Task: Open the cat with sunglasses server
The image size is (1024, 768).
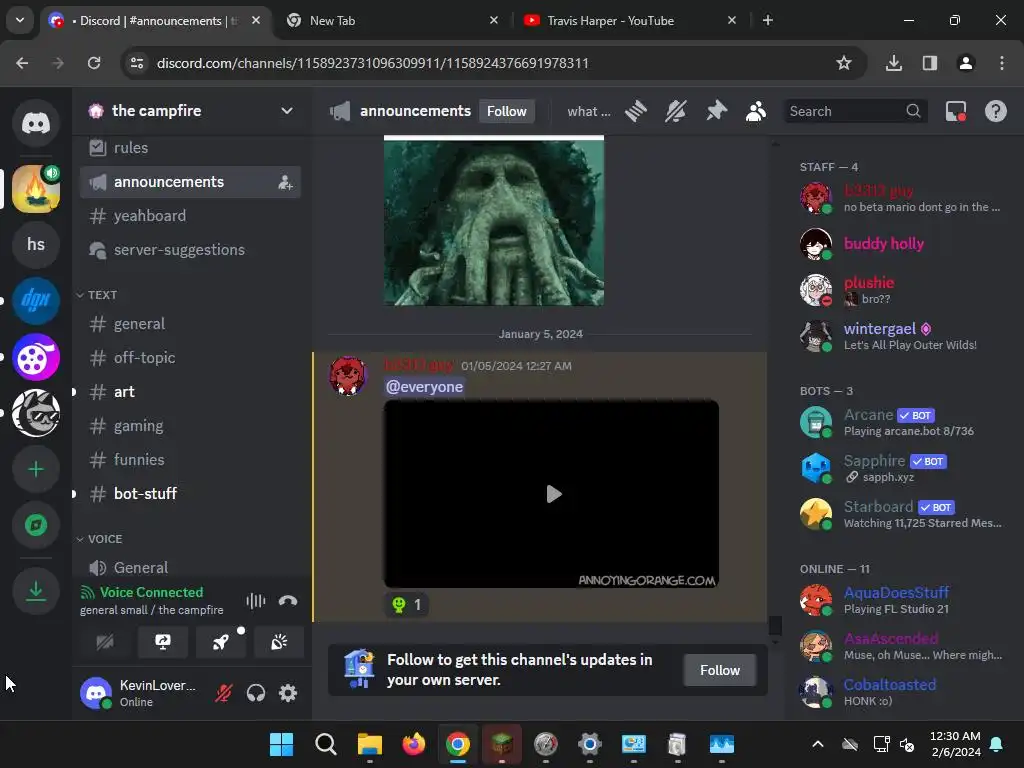Action: pos(36,413)
